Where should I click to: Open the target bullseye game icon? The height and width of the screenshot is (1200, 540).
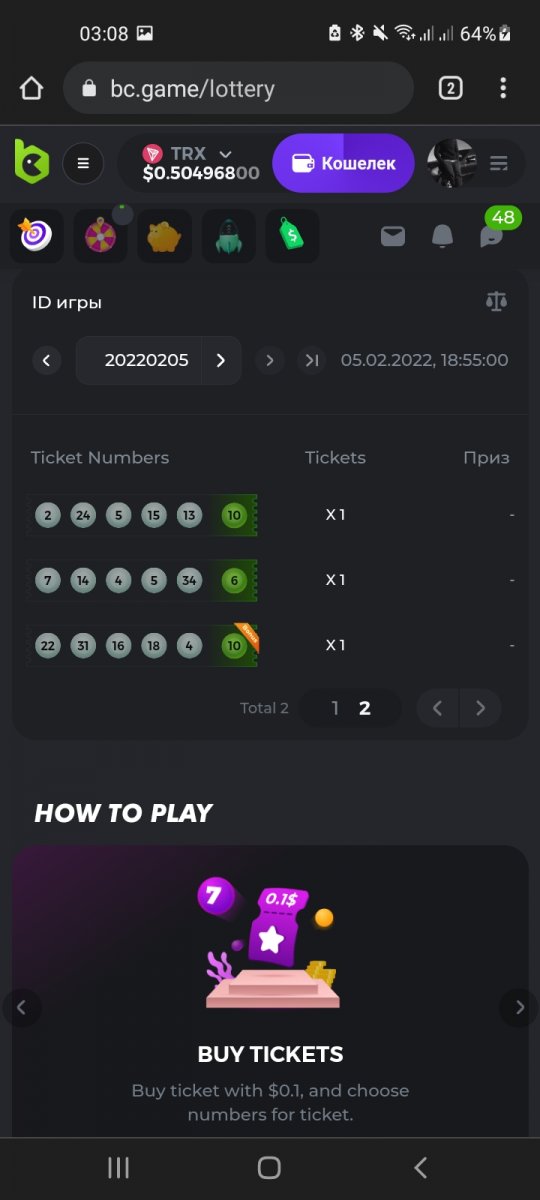[x=36, y=236]
